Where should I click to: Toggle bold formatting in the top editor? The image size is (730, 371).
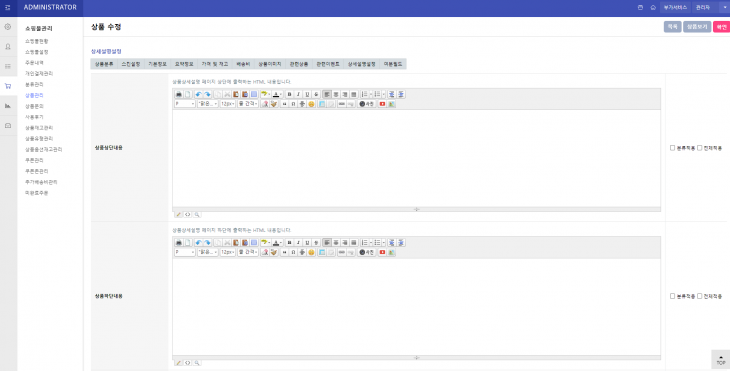[289, 94]
